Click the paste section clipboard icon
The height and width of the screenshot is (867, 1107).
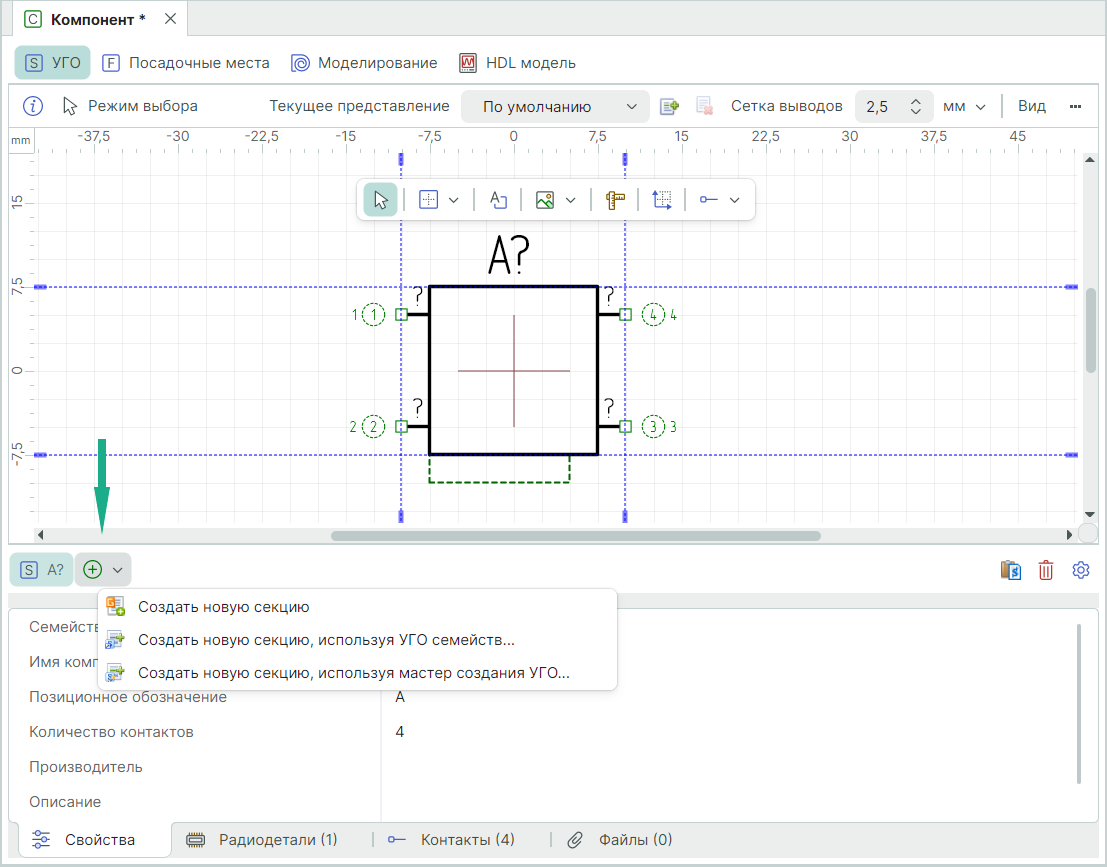click(1011, 570)
